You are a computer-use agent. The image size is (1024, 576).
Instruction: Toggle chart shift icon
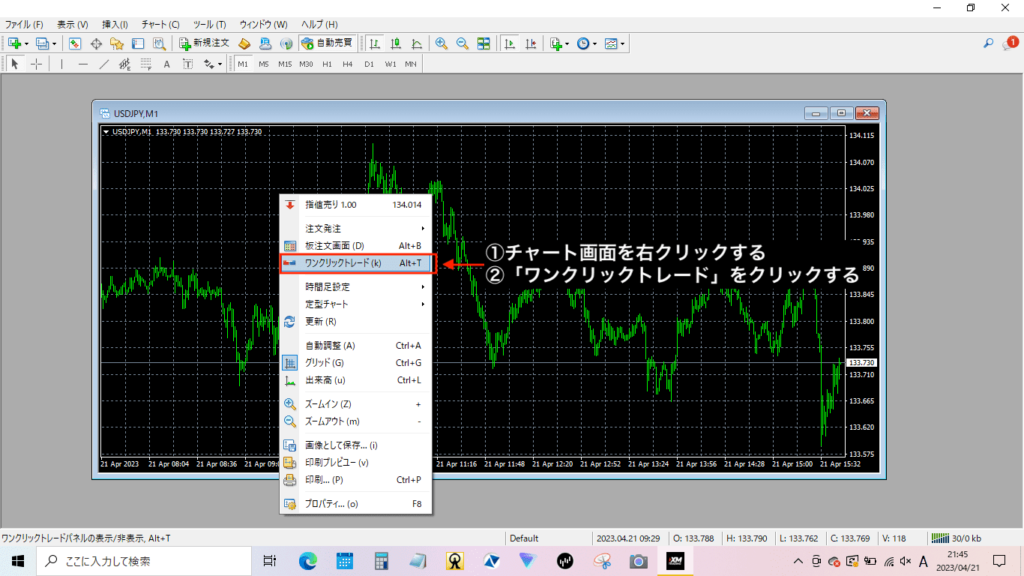coord(531,44)
